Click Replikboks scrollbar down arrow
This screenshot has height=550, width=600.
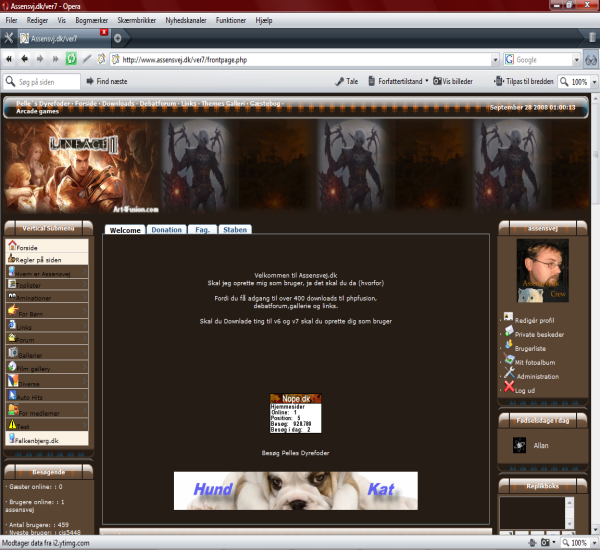(x=570, y=524)
